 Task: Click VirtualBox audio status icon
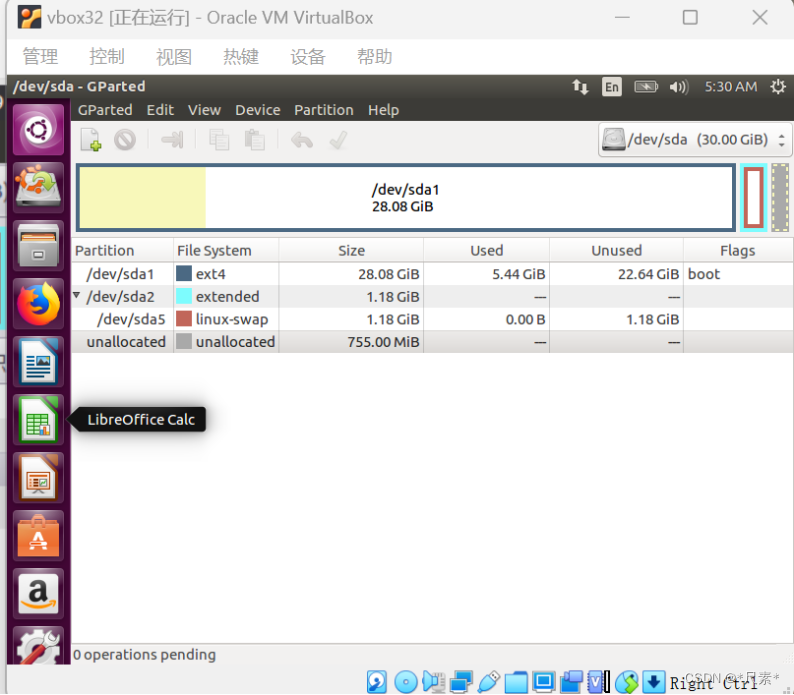point(433,682)
